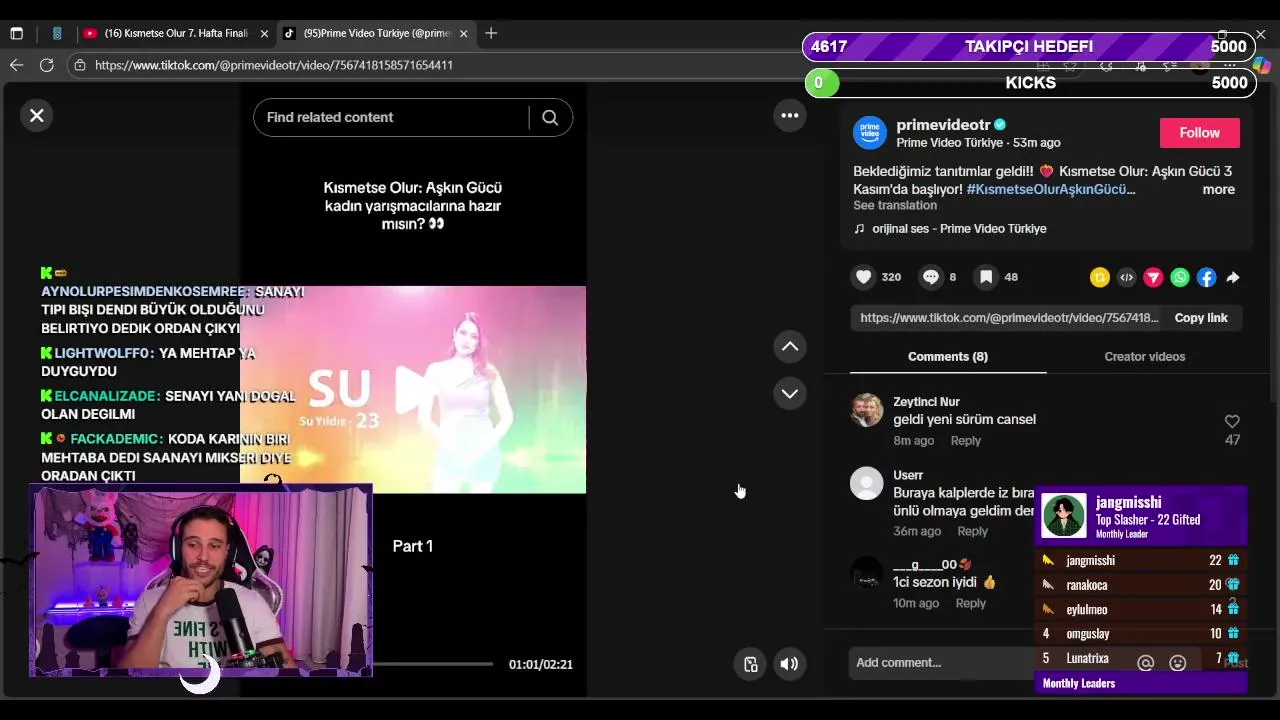Share the video to WhatsApp
The width and height of the screenshot is (1280, 720).
pos(1180,278)
